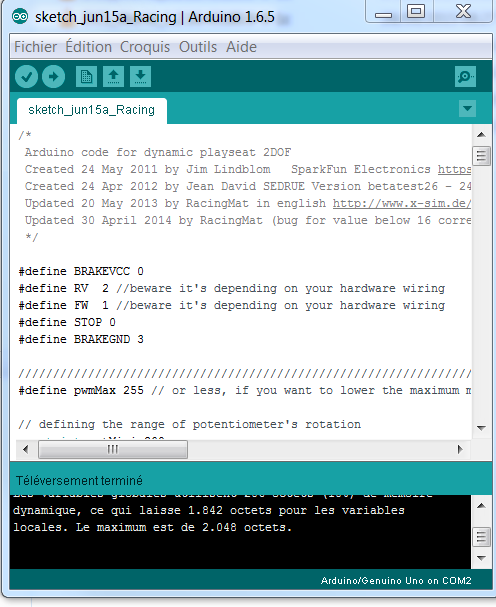Screen dimensions: 496x607
Task: Open the Fichier menu
Action: (35, 47)
